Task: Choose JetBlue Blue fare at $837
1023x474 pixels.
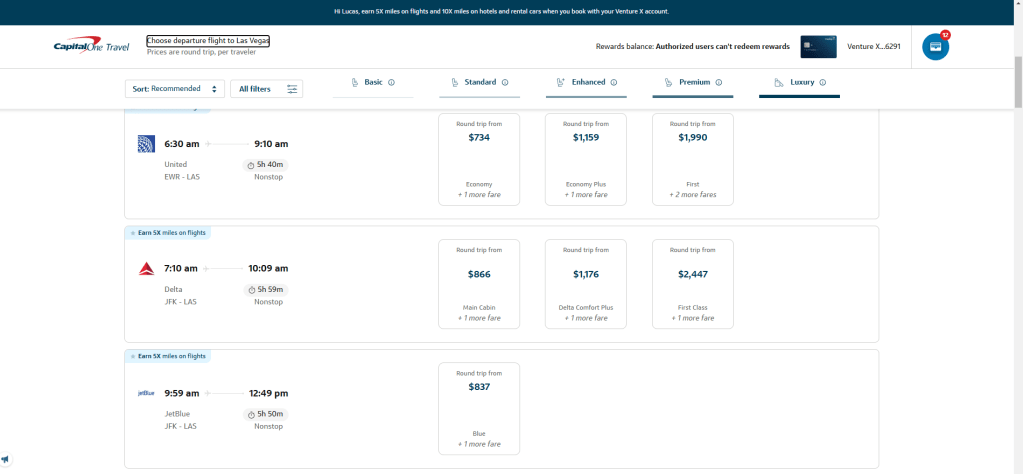Action: [479, 408]
